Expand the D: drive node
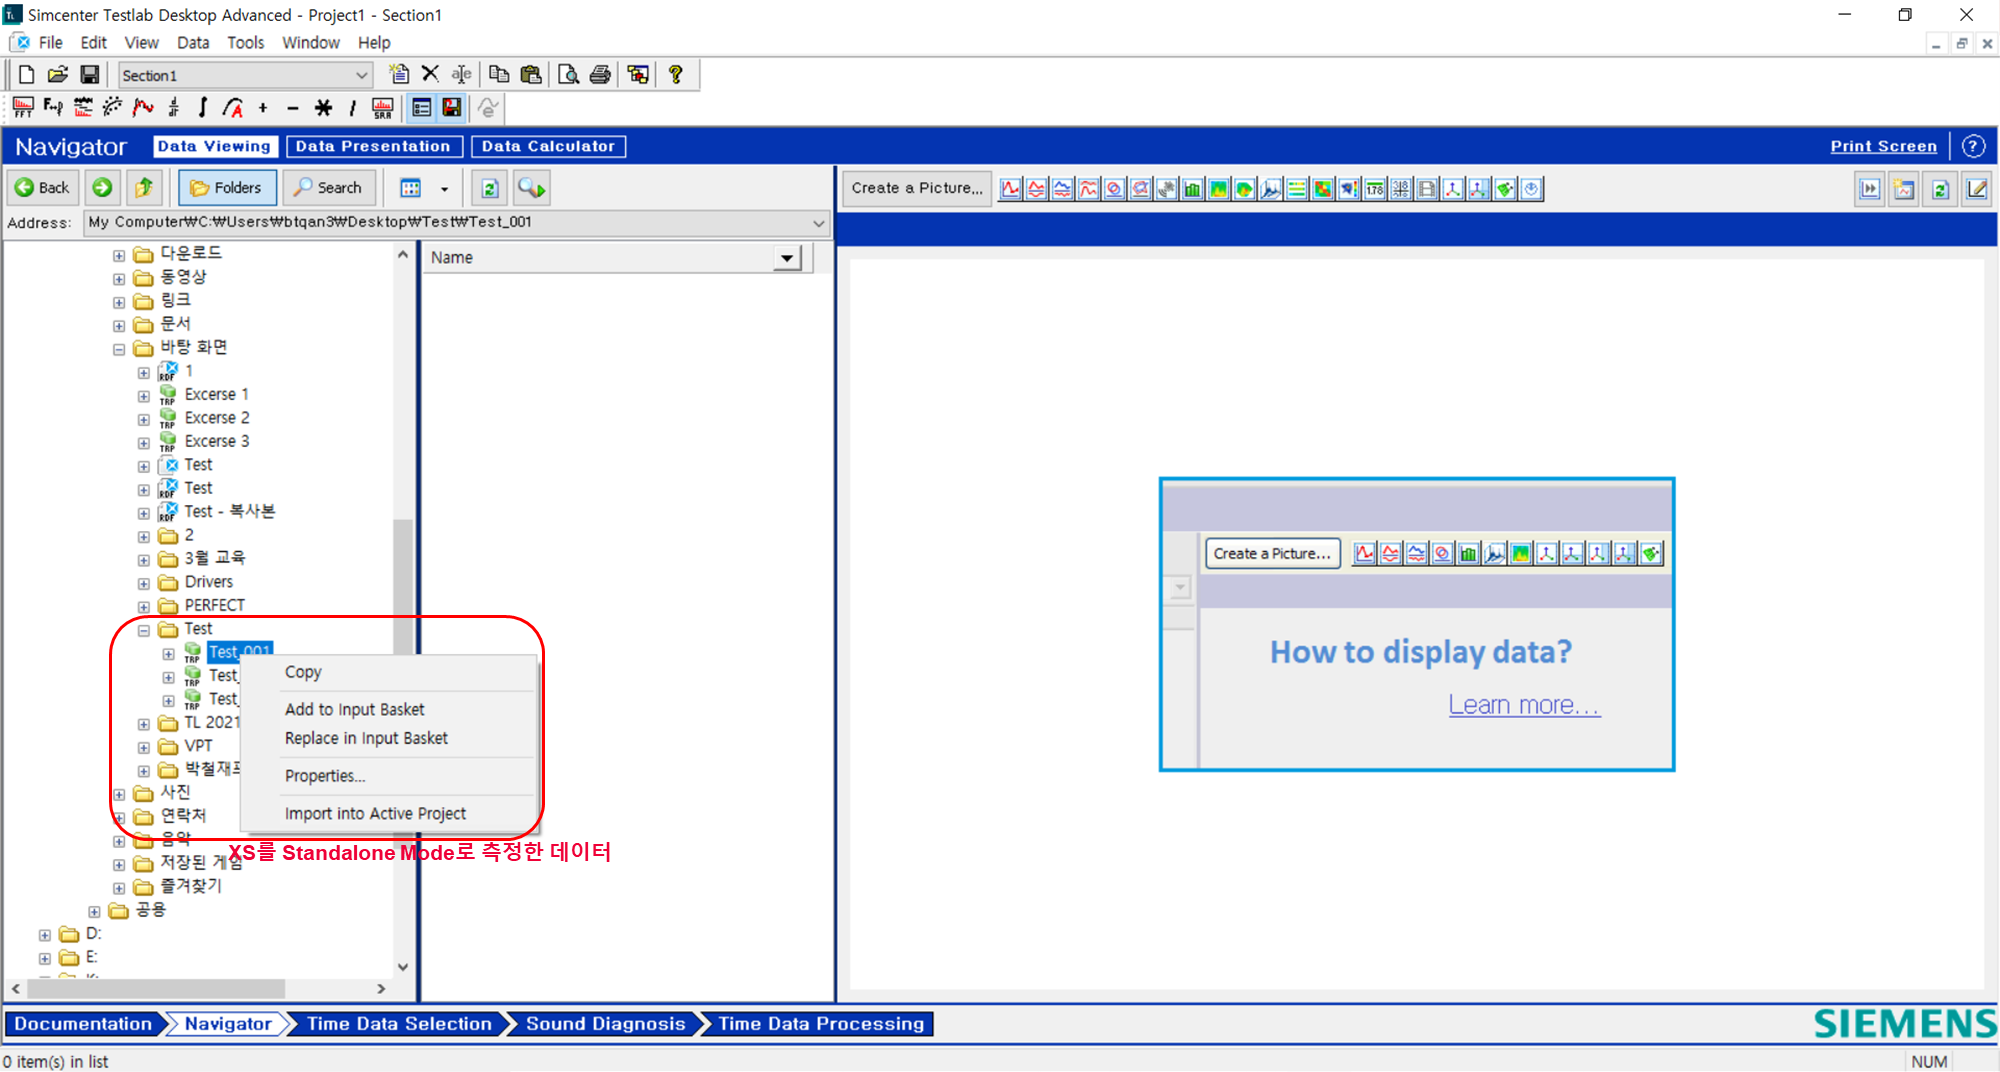 tap(45, 935)
